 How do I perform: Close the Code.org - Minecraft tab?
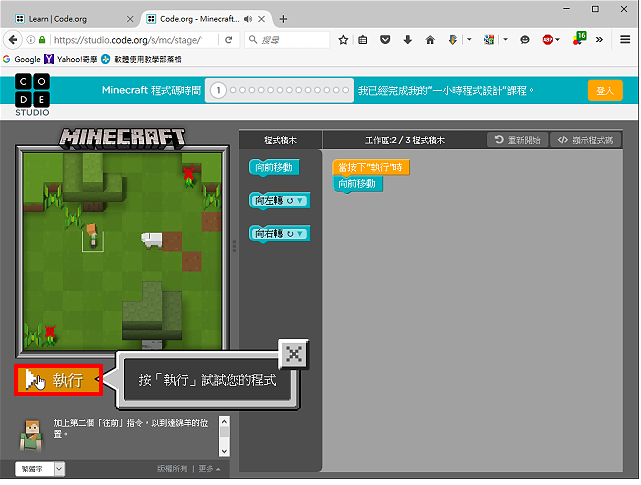click(x=262, y=19)
